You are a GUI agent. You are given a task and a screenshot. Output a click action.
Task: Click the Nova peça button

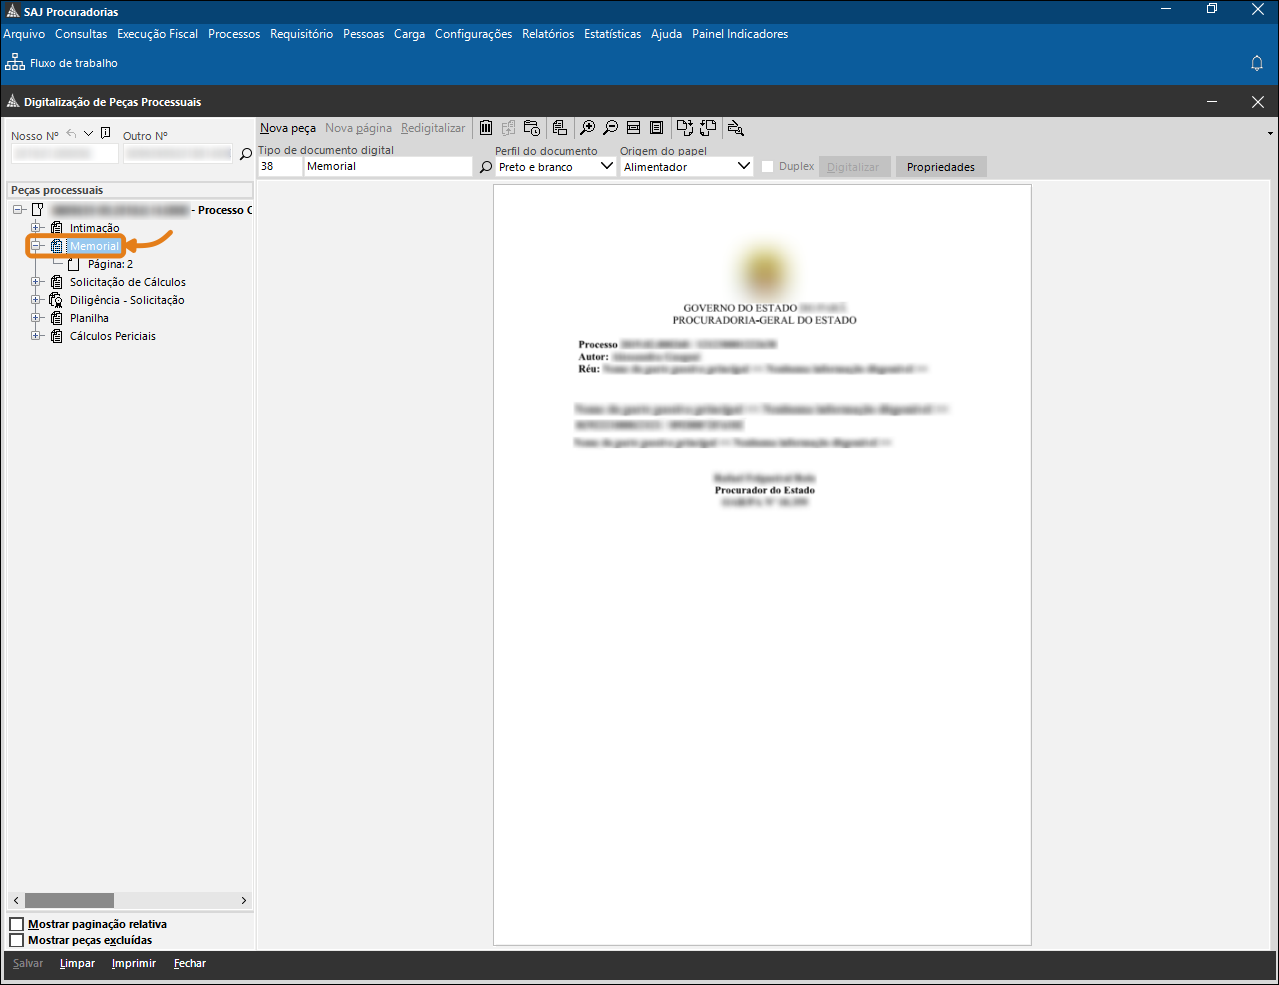click(288, 128)
